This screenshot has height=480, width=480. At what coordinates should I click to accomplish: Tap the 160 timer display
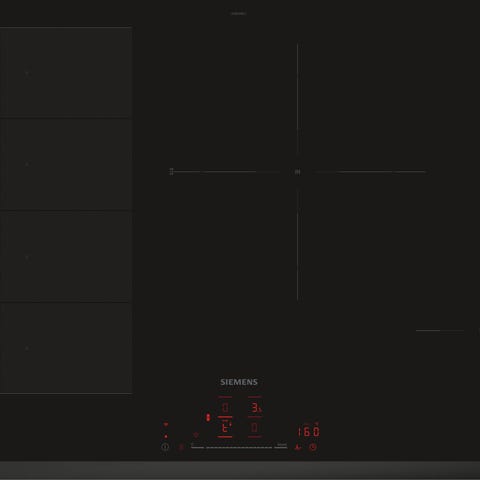[309, 432]
